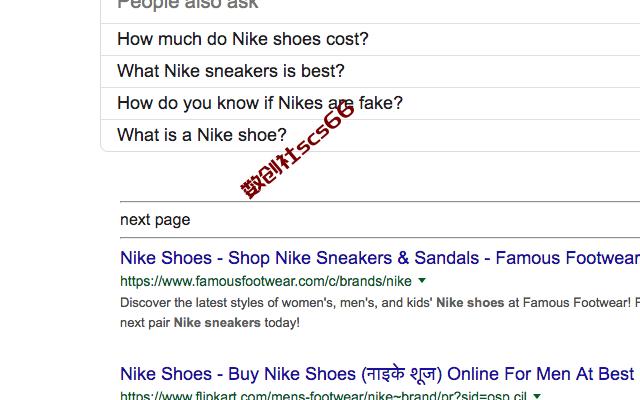This screenshot has height=400, width=640.
Task: Click the red diagonal watermark text
Action: (298, 150)
